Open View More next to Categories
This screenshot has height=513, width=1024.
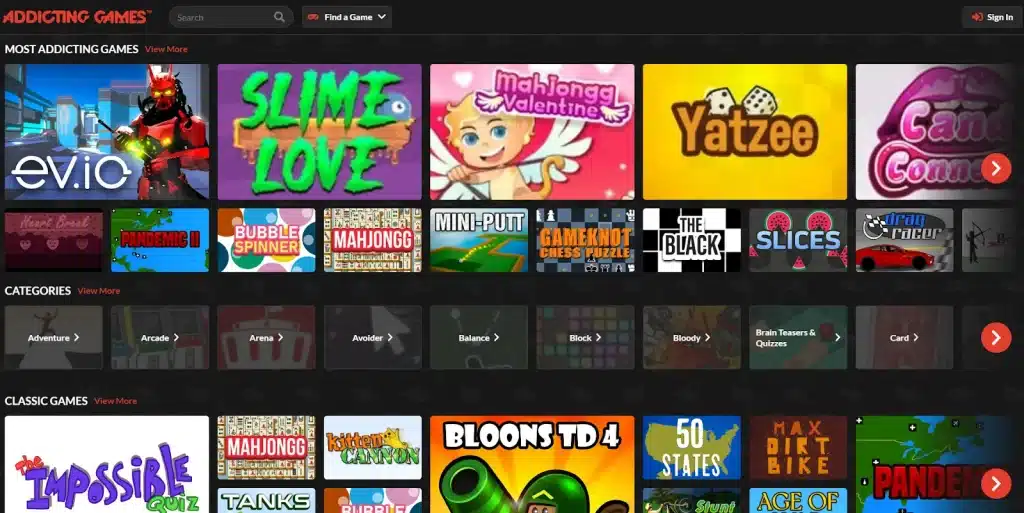tap(99, 290)
